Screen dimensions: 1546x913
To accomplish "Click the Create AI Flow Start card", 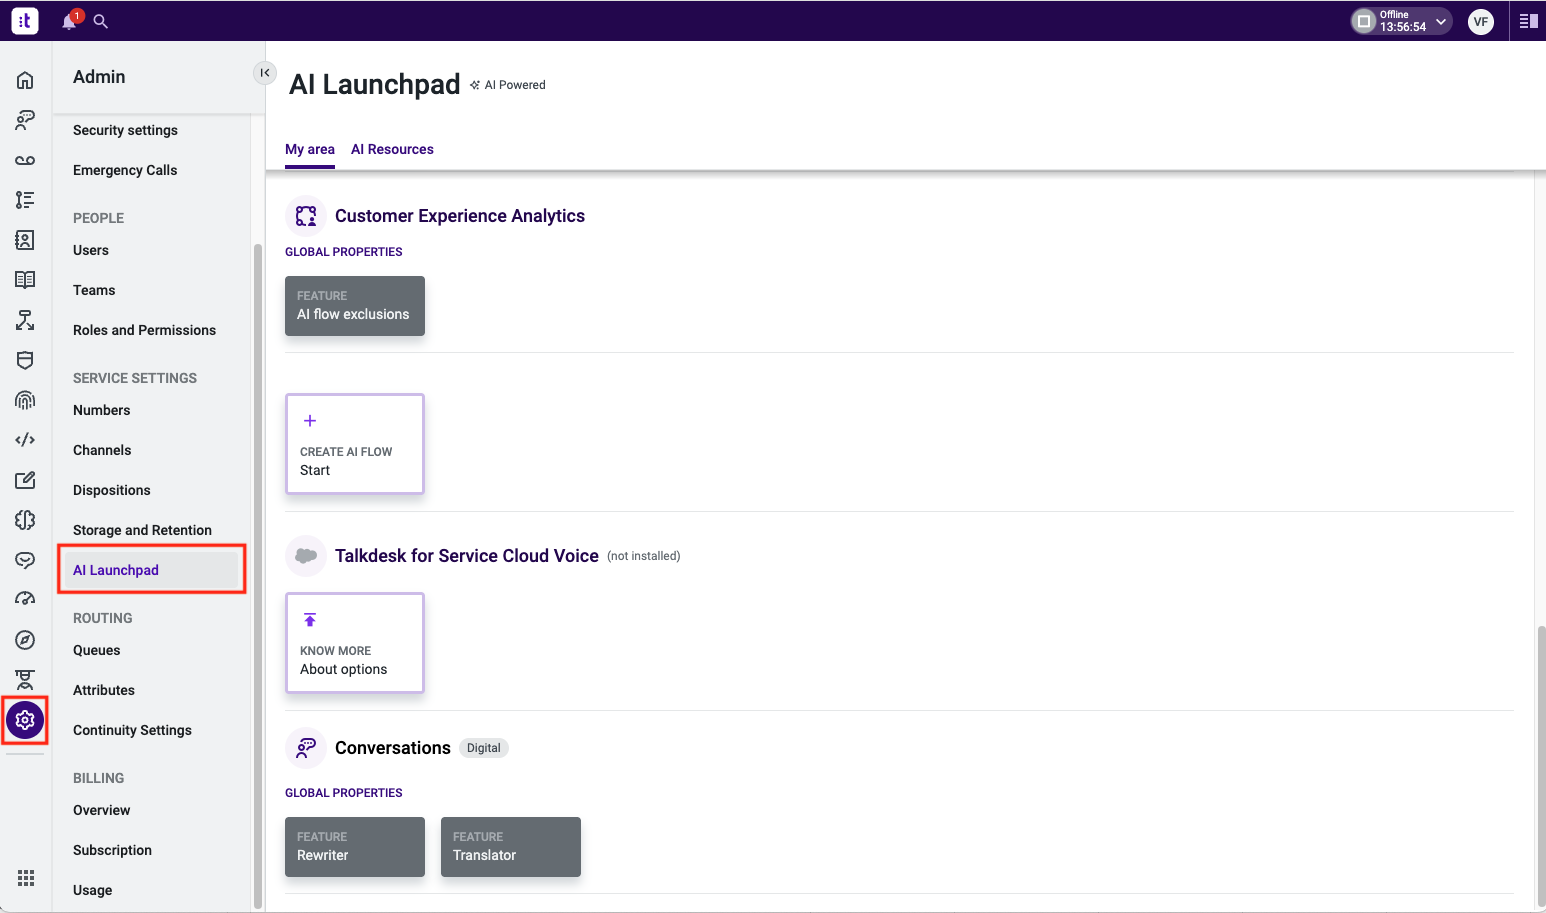I will pyautogui.click(x=355, y=444).
